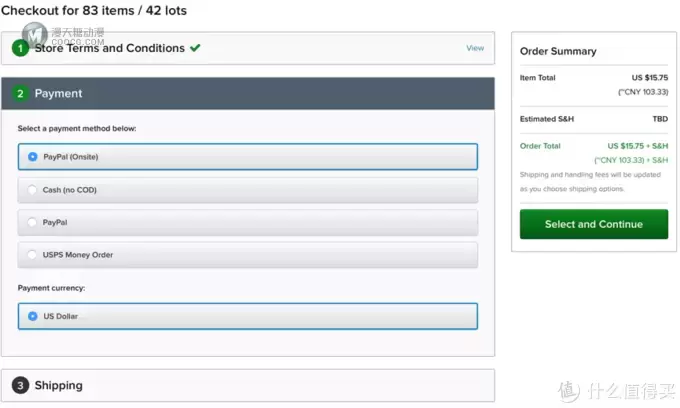Click the green checkmark beside Store Terms
This screenshot has height=408, width=680.
point(195,48)
